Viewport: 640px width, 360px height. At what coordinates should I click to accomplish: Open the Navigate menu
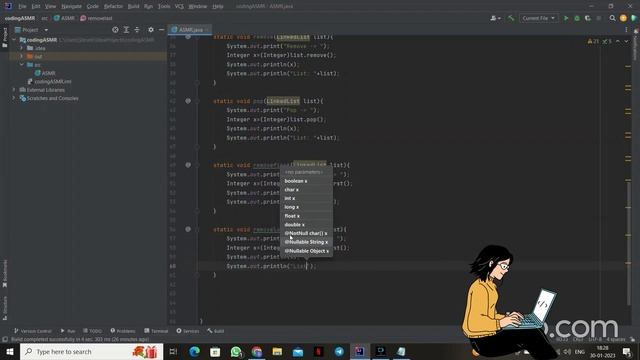pyautogui.click(x=71, y=6)
